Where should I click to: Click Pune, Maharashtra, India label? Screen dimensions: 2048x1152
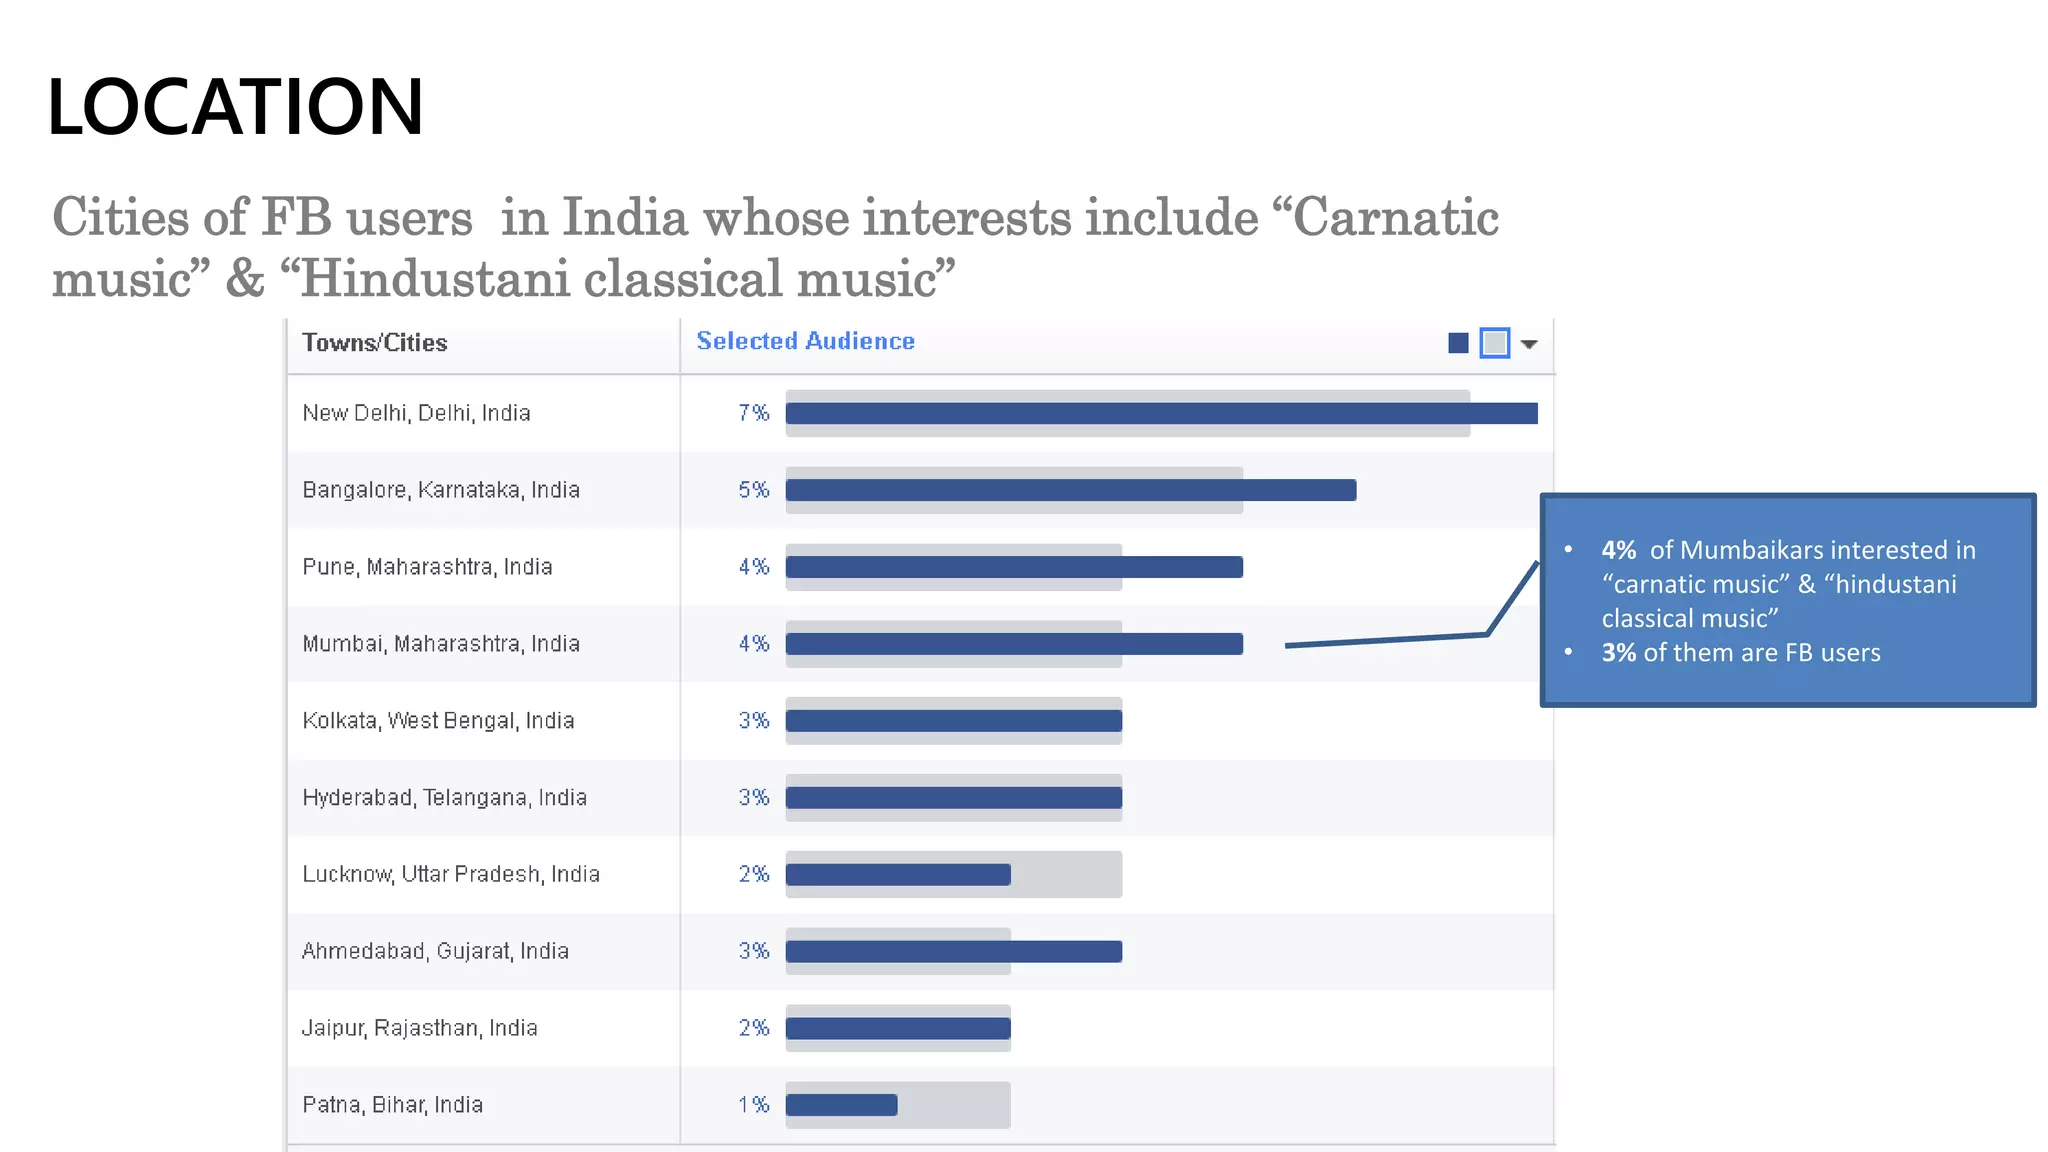coord(427,567)
